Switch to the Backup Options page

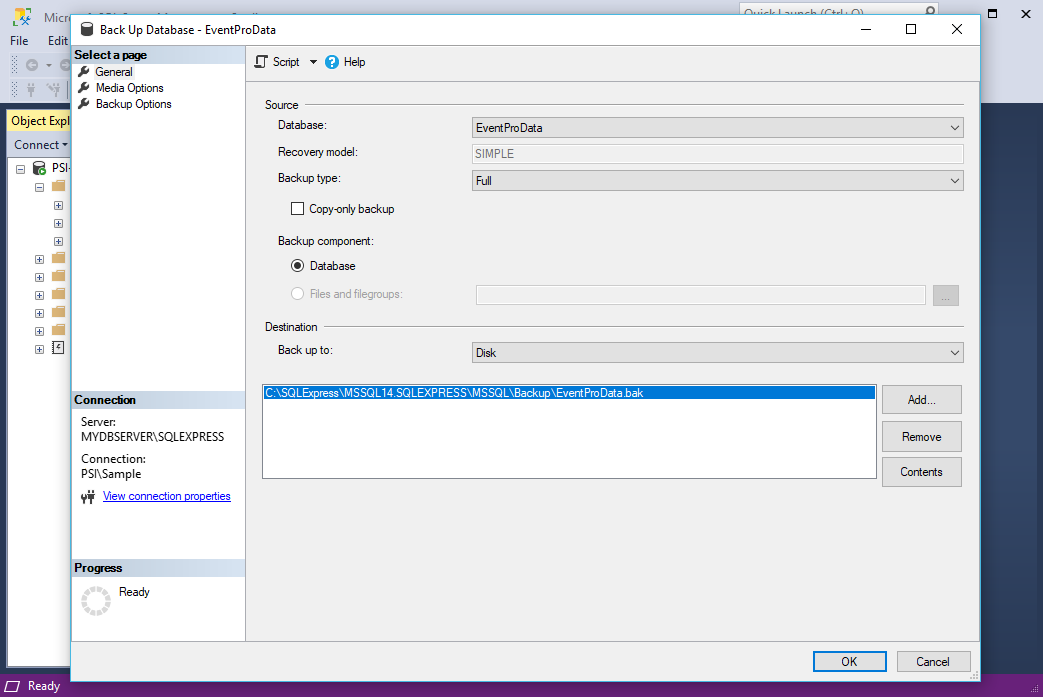[x=134, y=104]
